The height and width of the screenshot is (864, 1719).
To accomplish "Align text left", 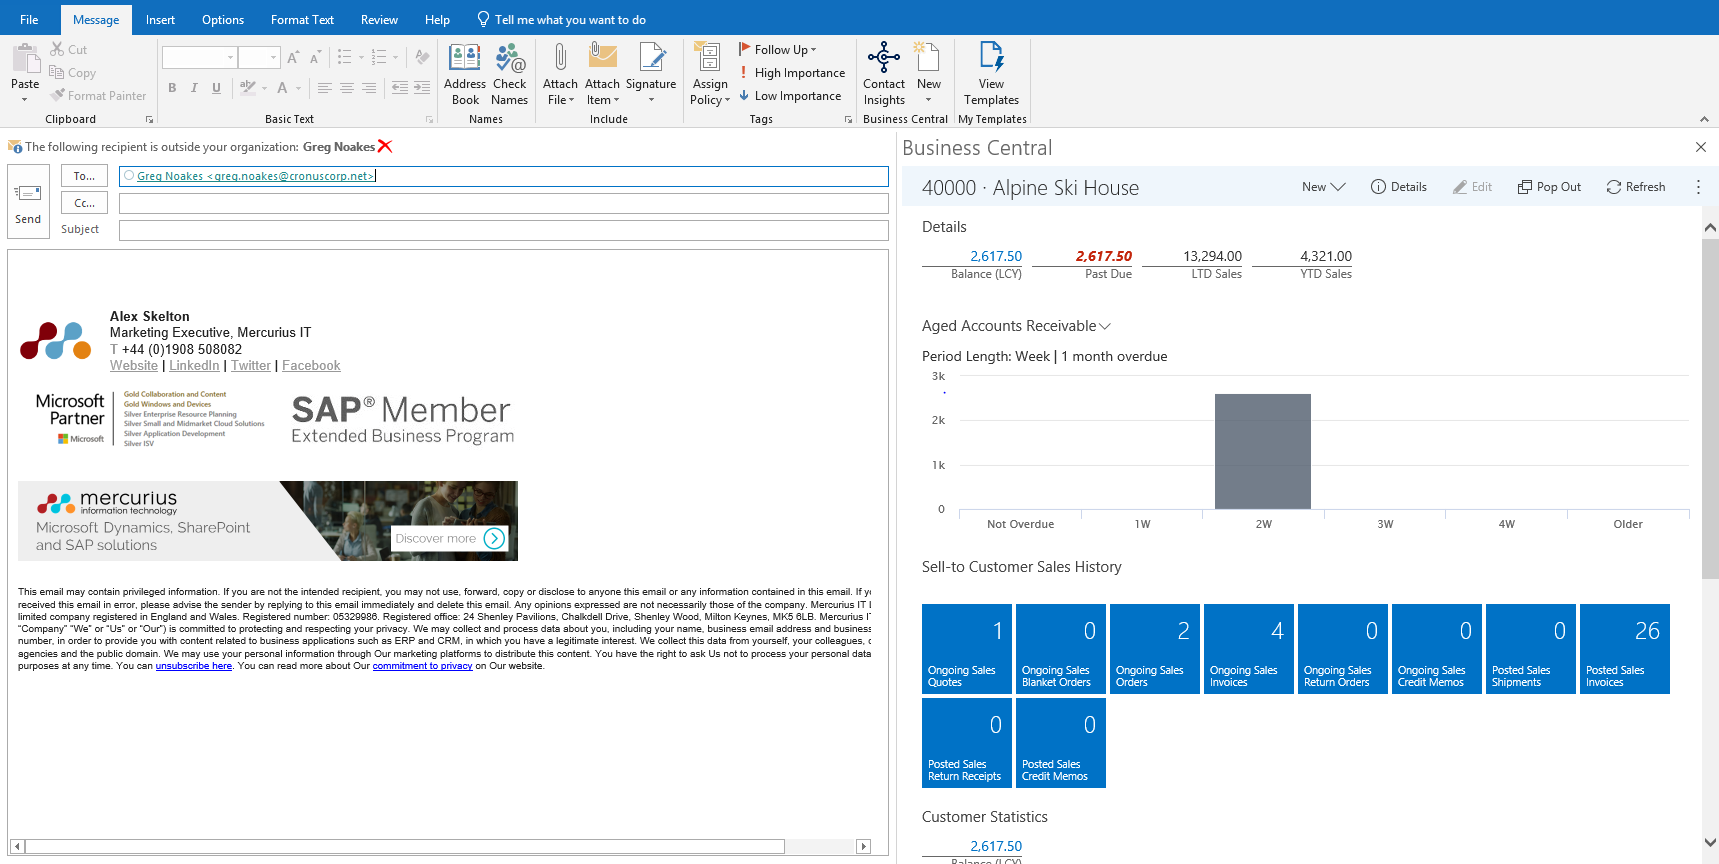I will [x=325, y=88].
